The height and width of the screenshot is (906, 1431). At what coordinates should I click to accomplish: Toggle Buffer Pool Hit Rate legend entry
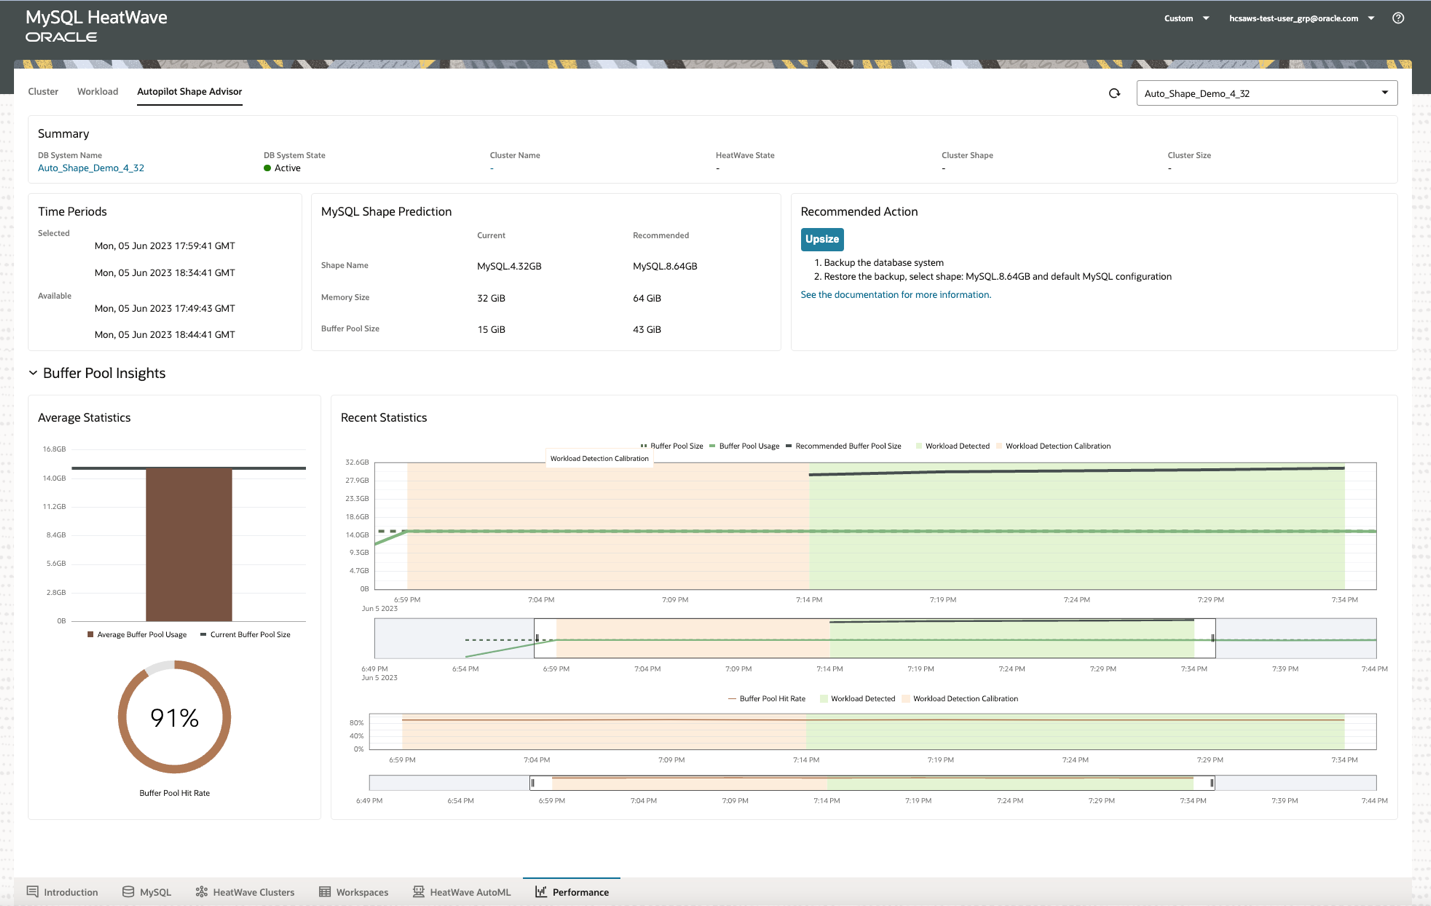pyautogui.click(x=766, y=699)
